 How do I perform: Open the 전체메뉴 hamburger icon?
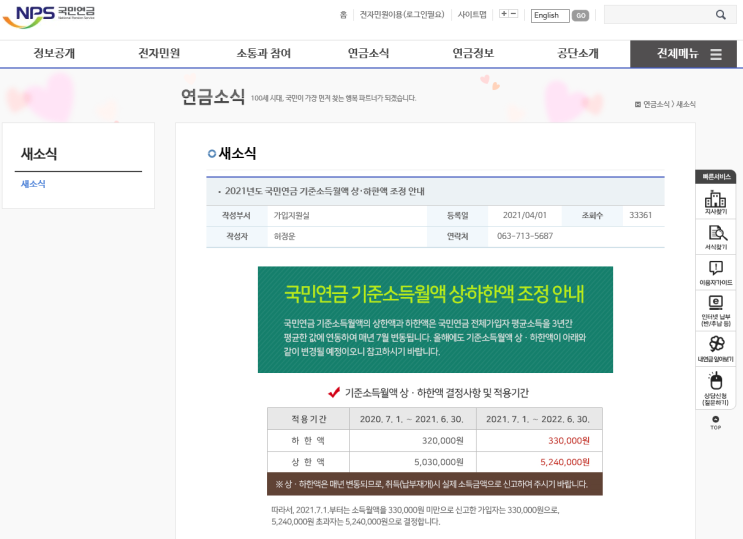pos(716,54)
